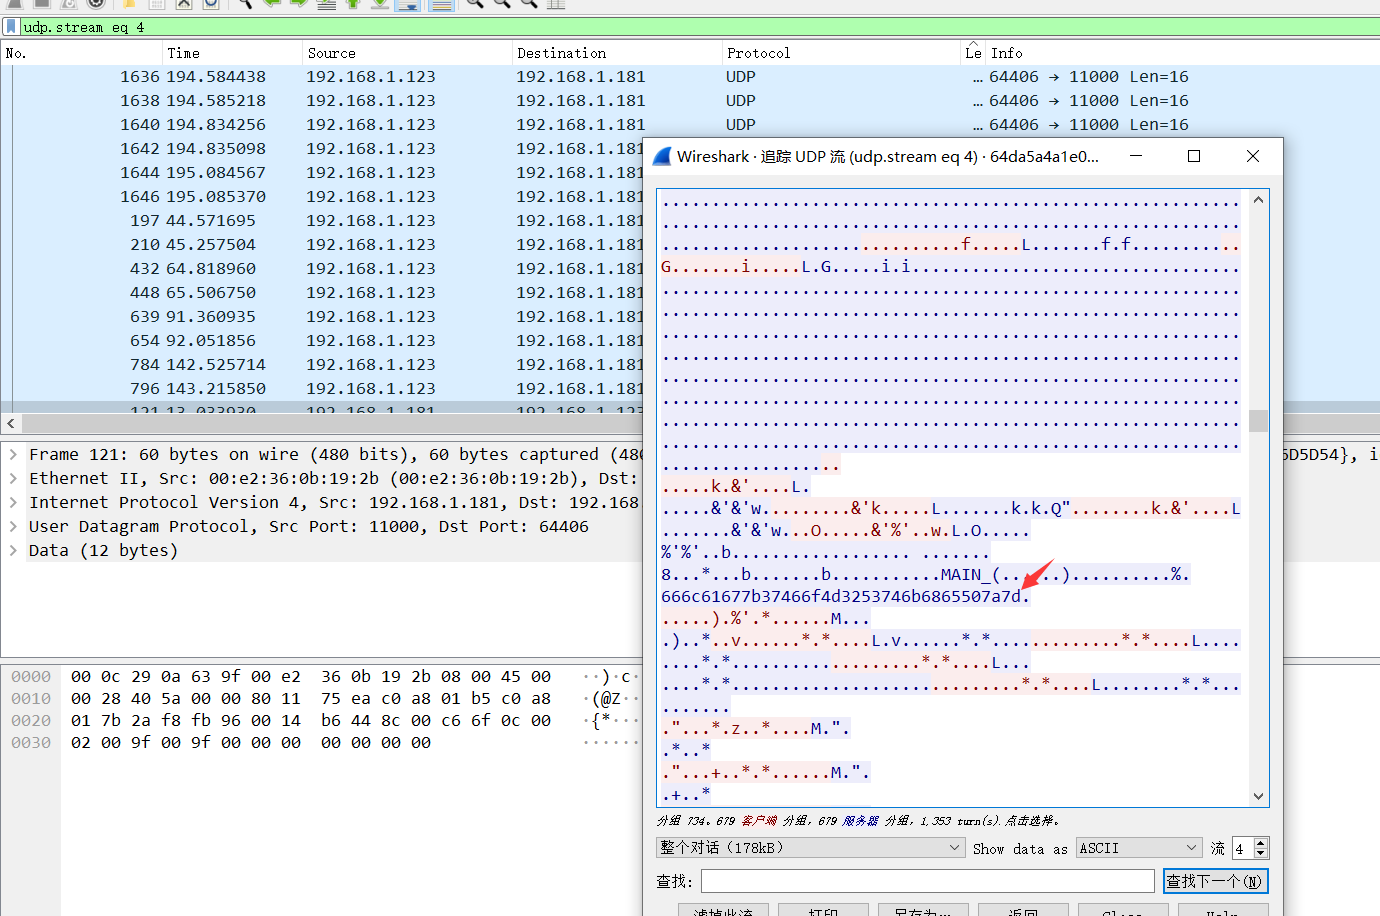Select packet number 639 row
The height and width of the screenshot is (916, 1380).
click(322, 317)
